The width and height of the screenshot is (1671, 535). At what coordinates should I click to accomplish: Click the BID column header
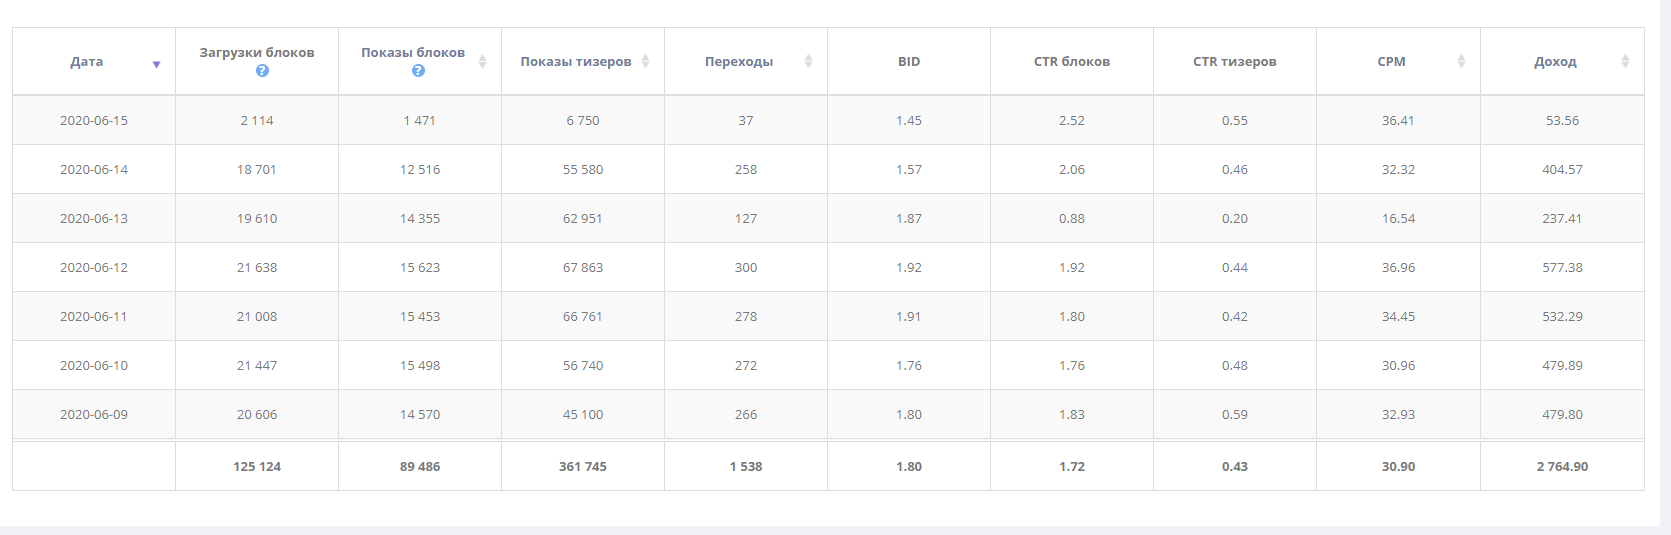coord(909,62)
